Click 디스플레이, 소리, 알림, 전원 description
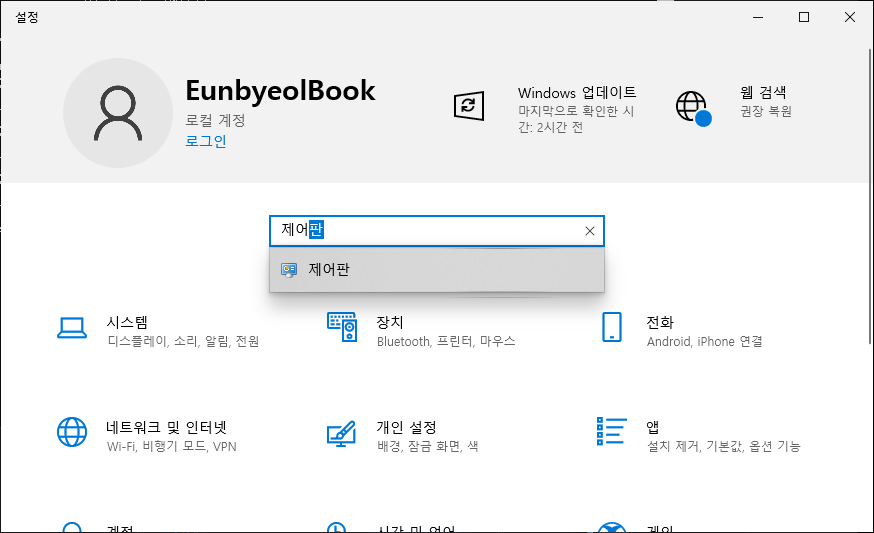The width and height of the screenshot is (874, 533). click(183, 341)
